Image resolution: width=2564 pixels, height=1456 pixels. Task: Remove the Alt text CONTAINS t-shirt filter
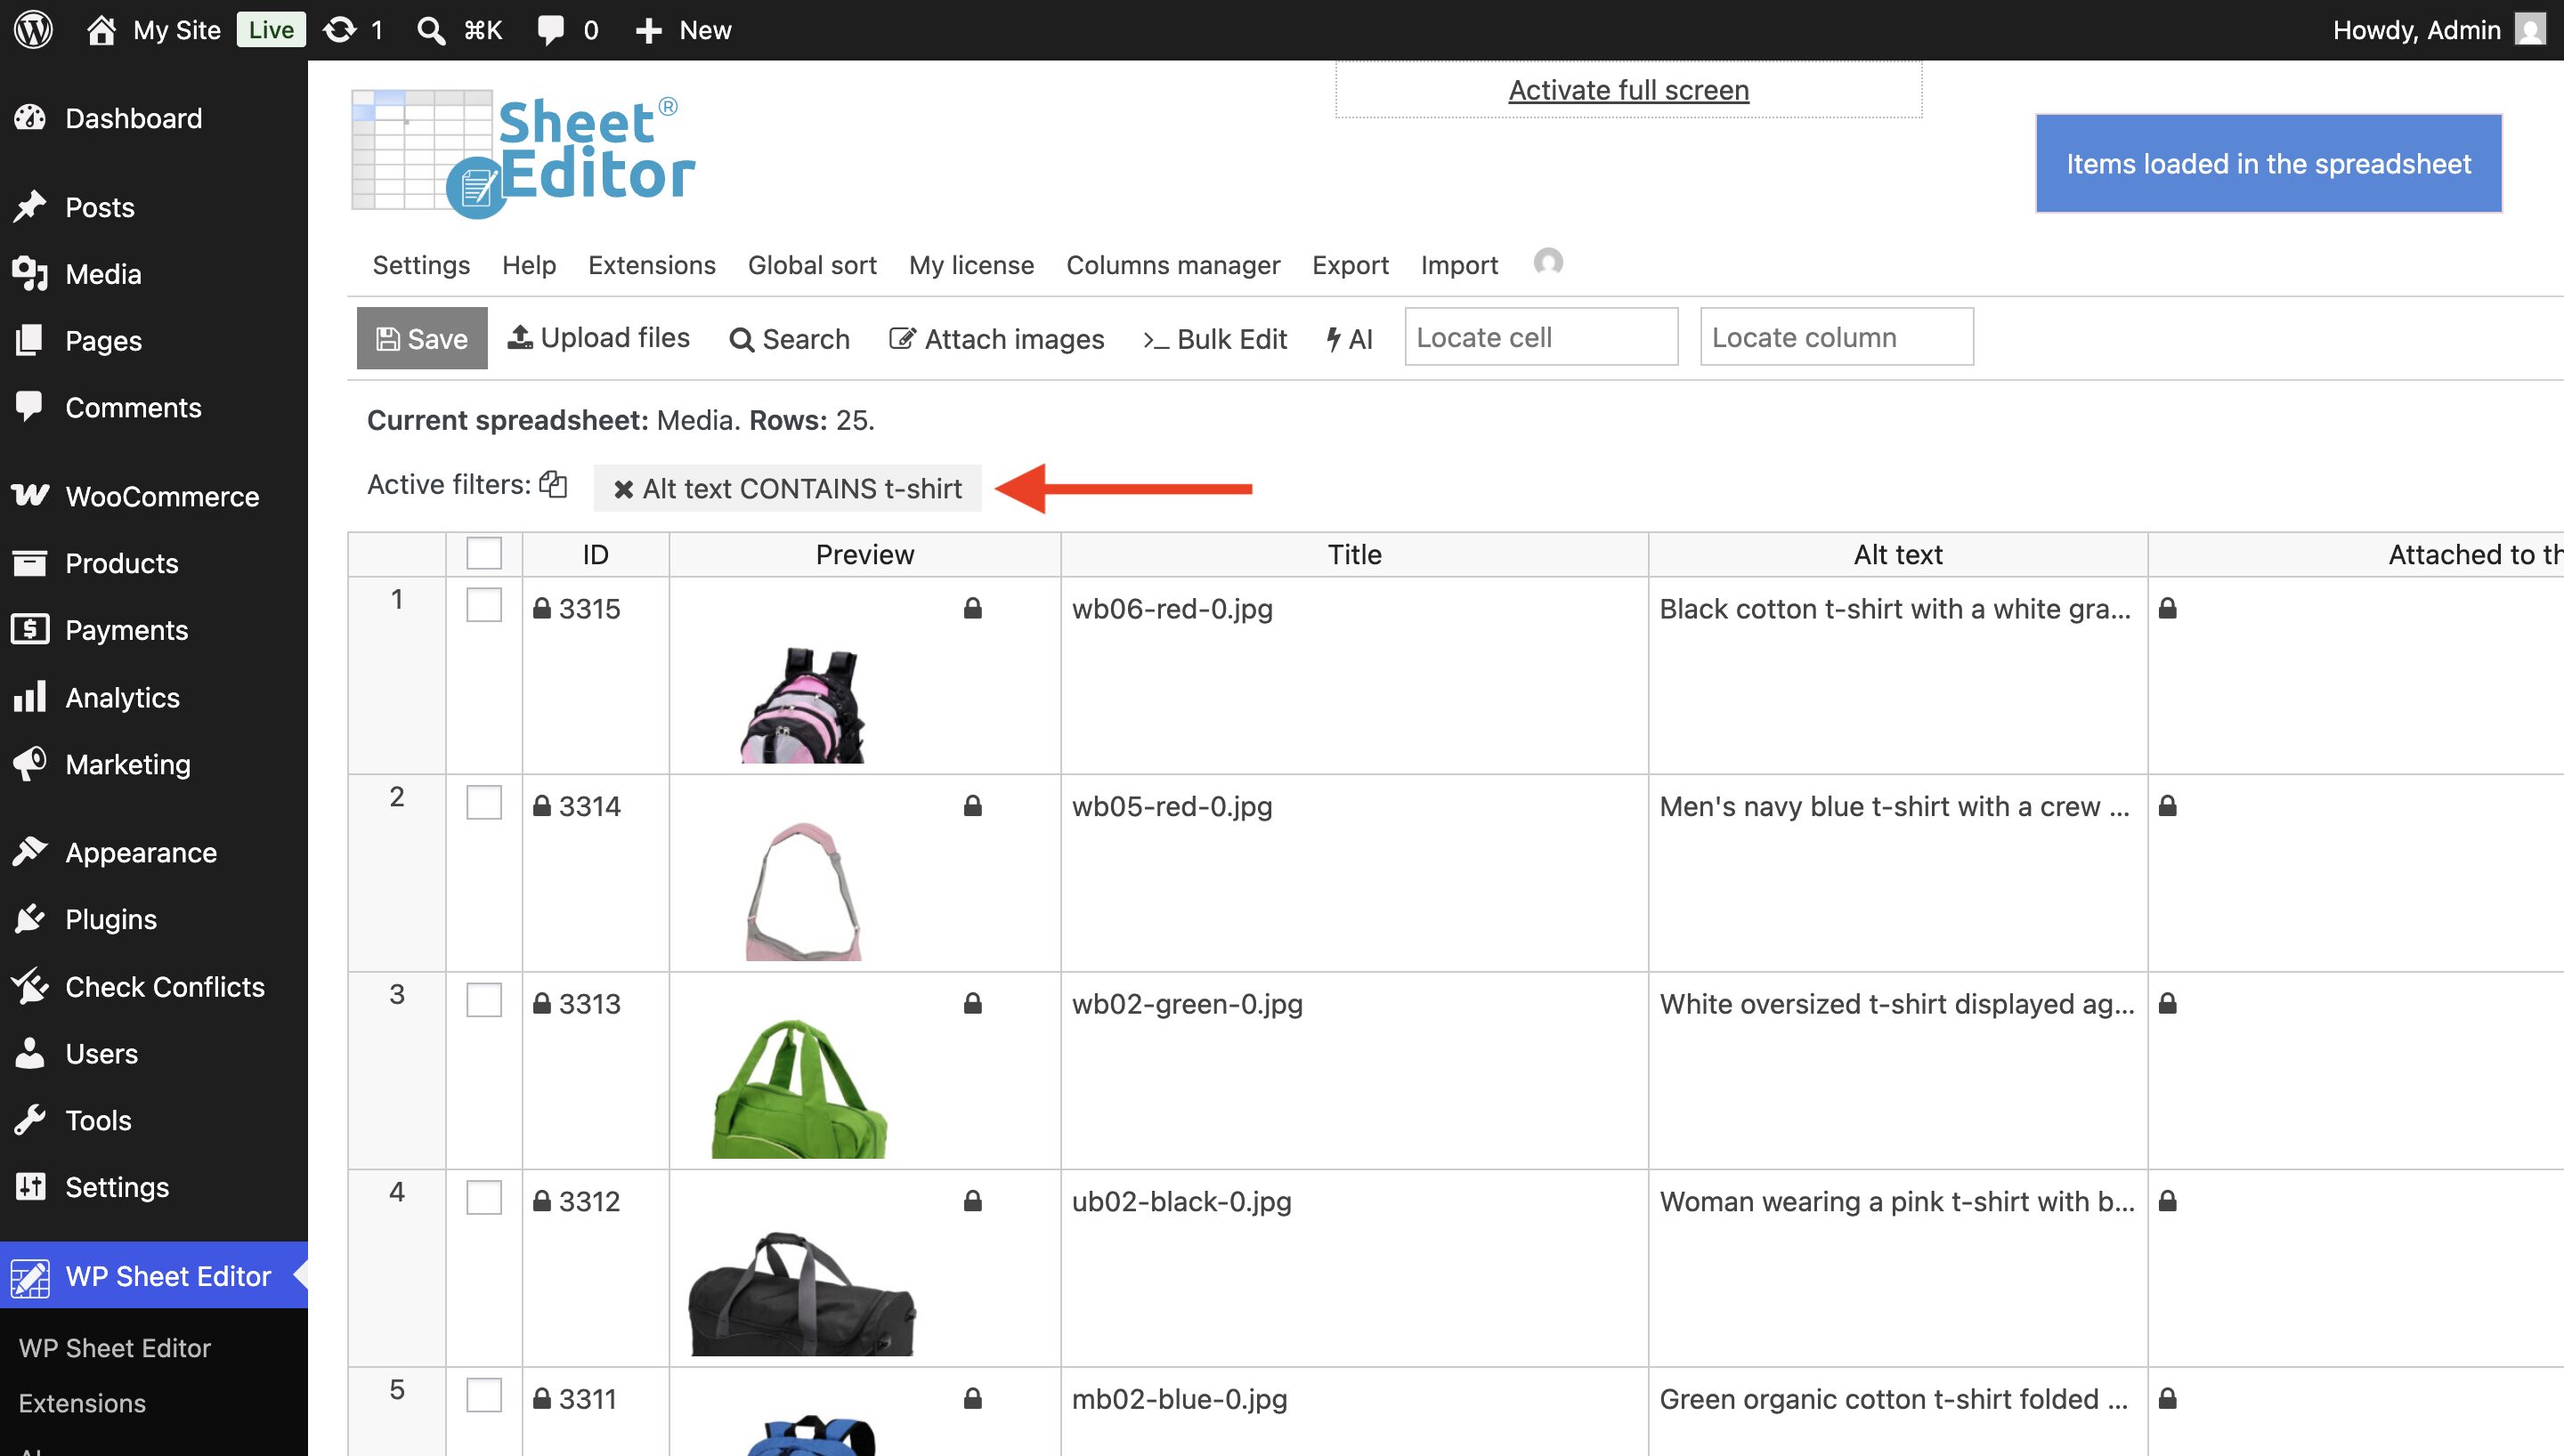click(623, 489)
